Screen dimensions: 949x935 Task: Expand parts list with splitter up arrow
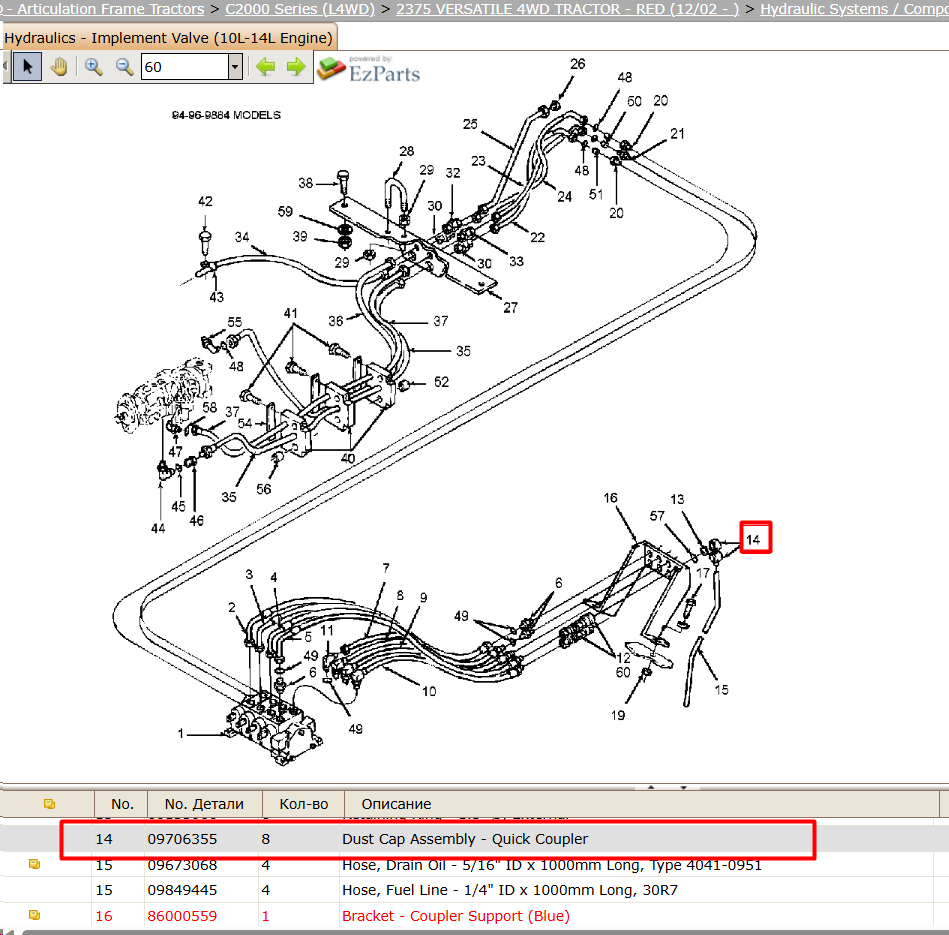[x=651, y=787]
